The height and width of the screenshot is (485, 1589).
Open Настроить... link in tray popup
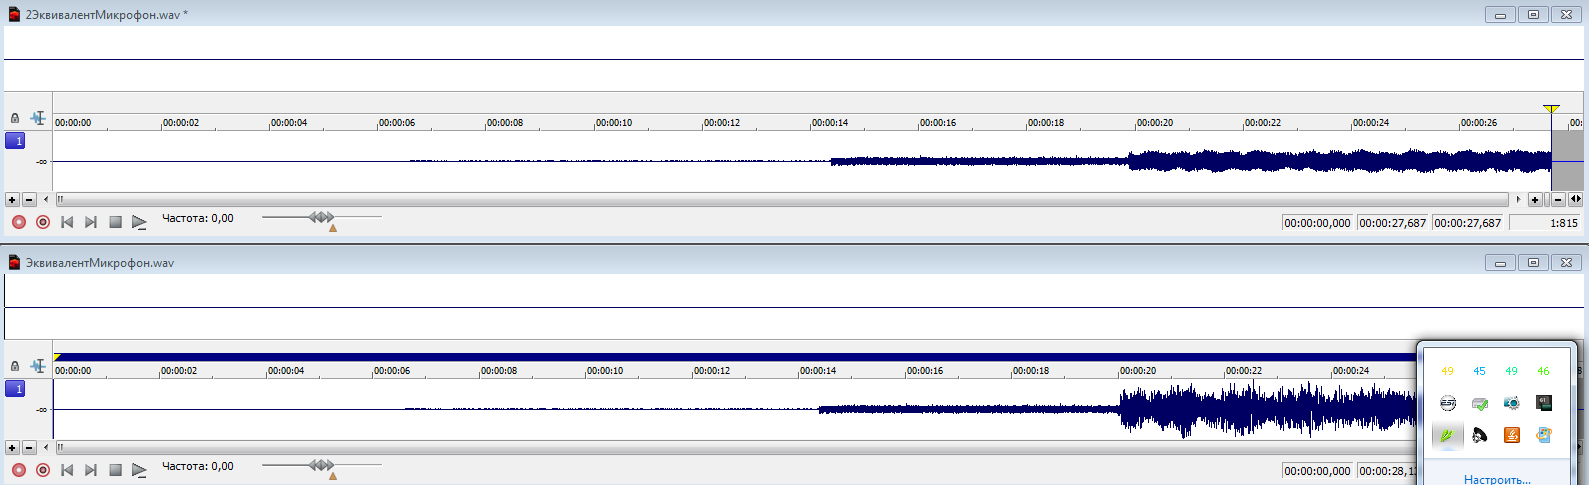coord(1497,480)
